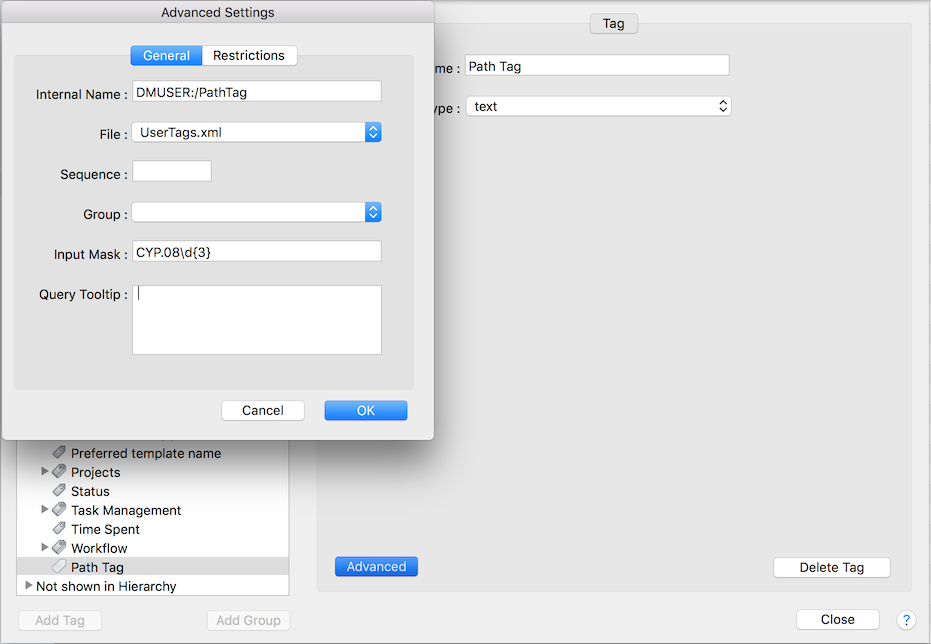
Task: Click the Add Group button
Action: click(x=248, y=621)
